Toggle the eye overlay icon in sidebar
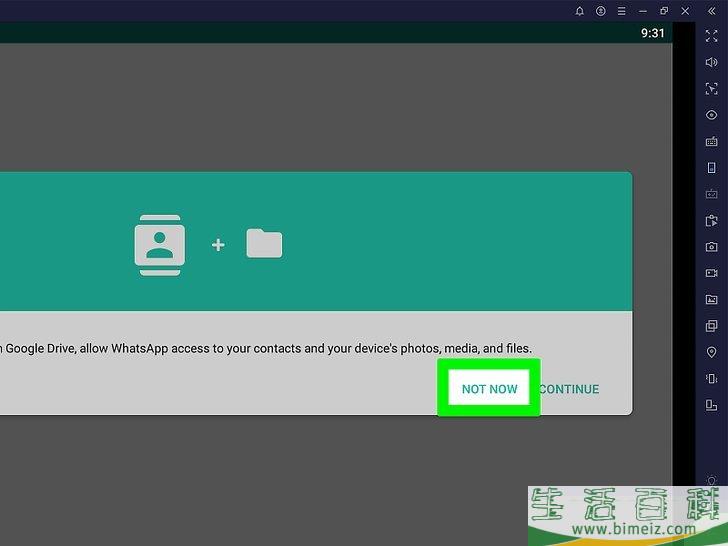Screen dimensions: 728x546 point(711,115)
